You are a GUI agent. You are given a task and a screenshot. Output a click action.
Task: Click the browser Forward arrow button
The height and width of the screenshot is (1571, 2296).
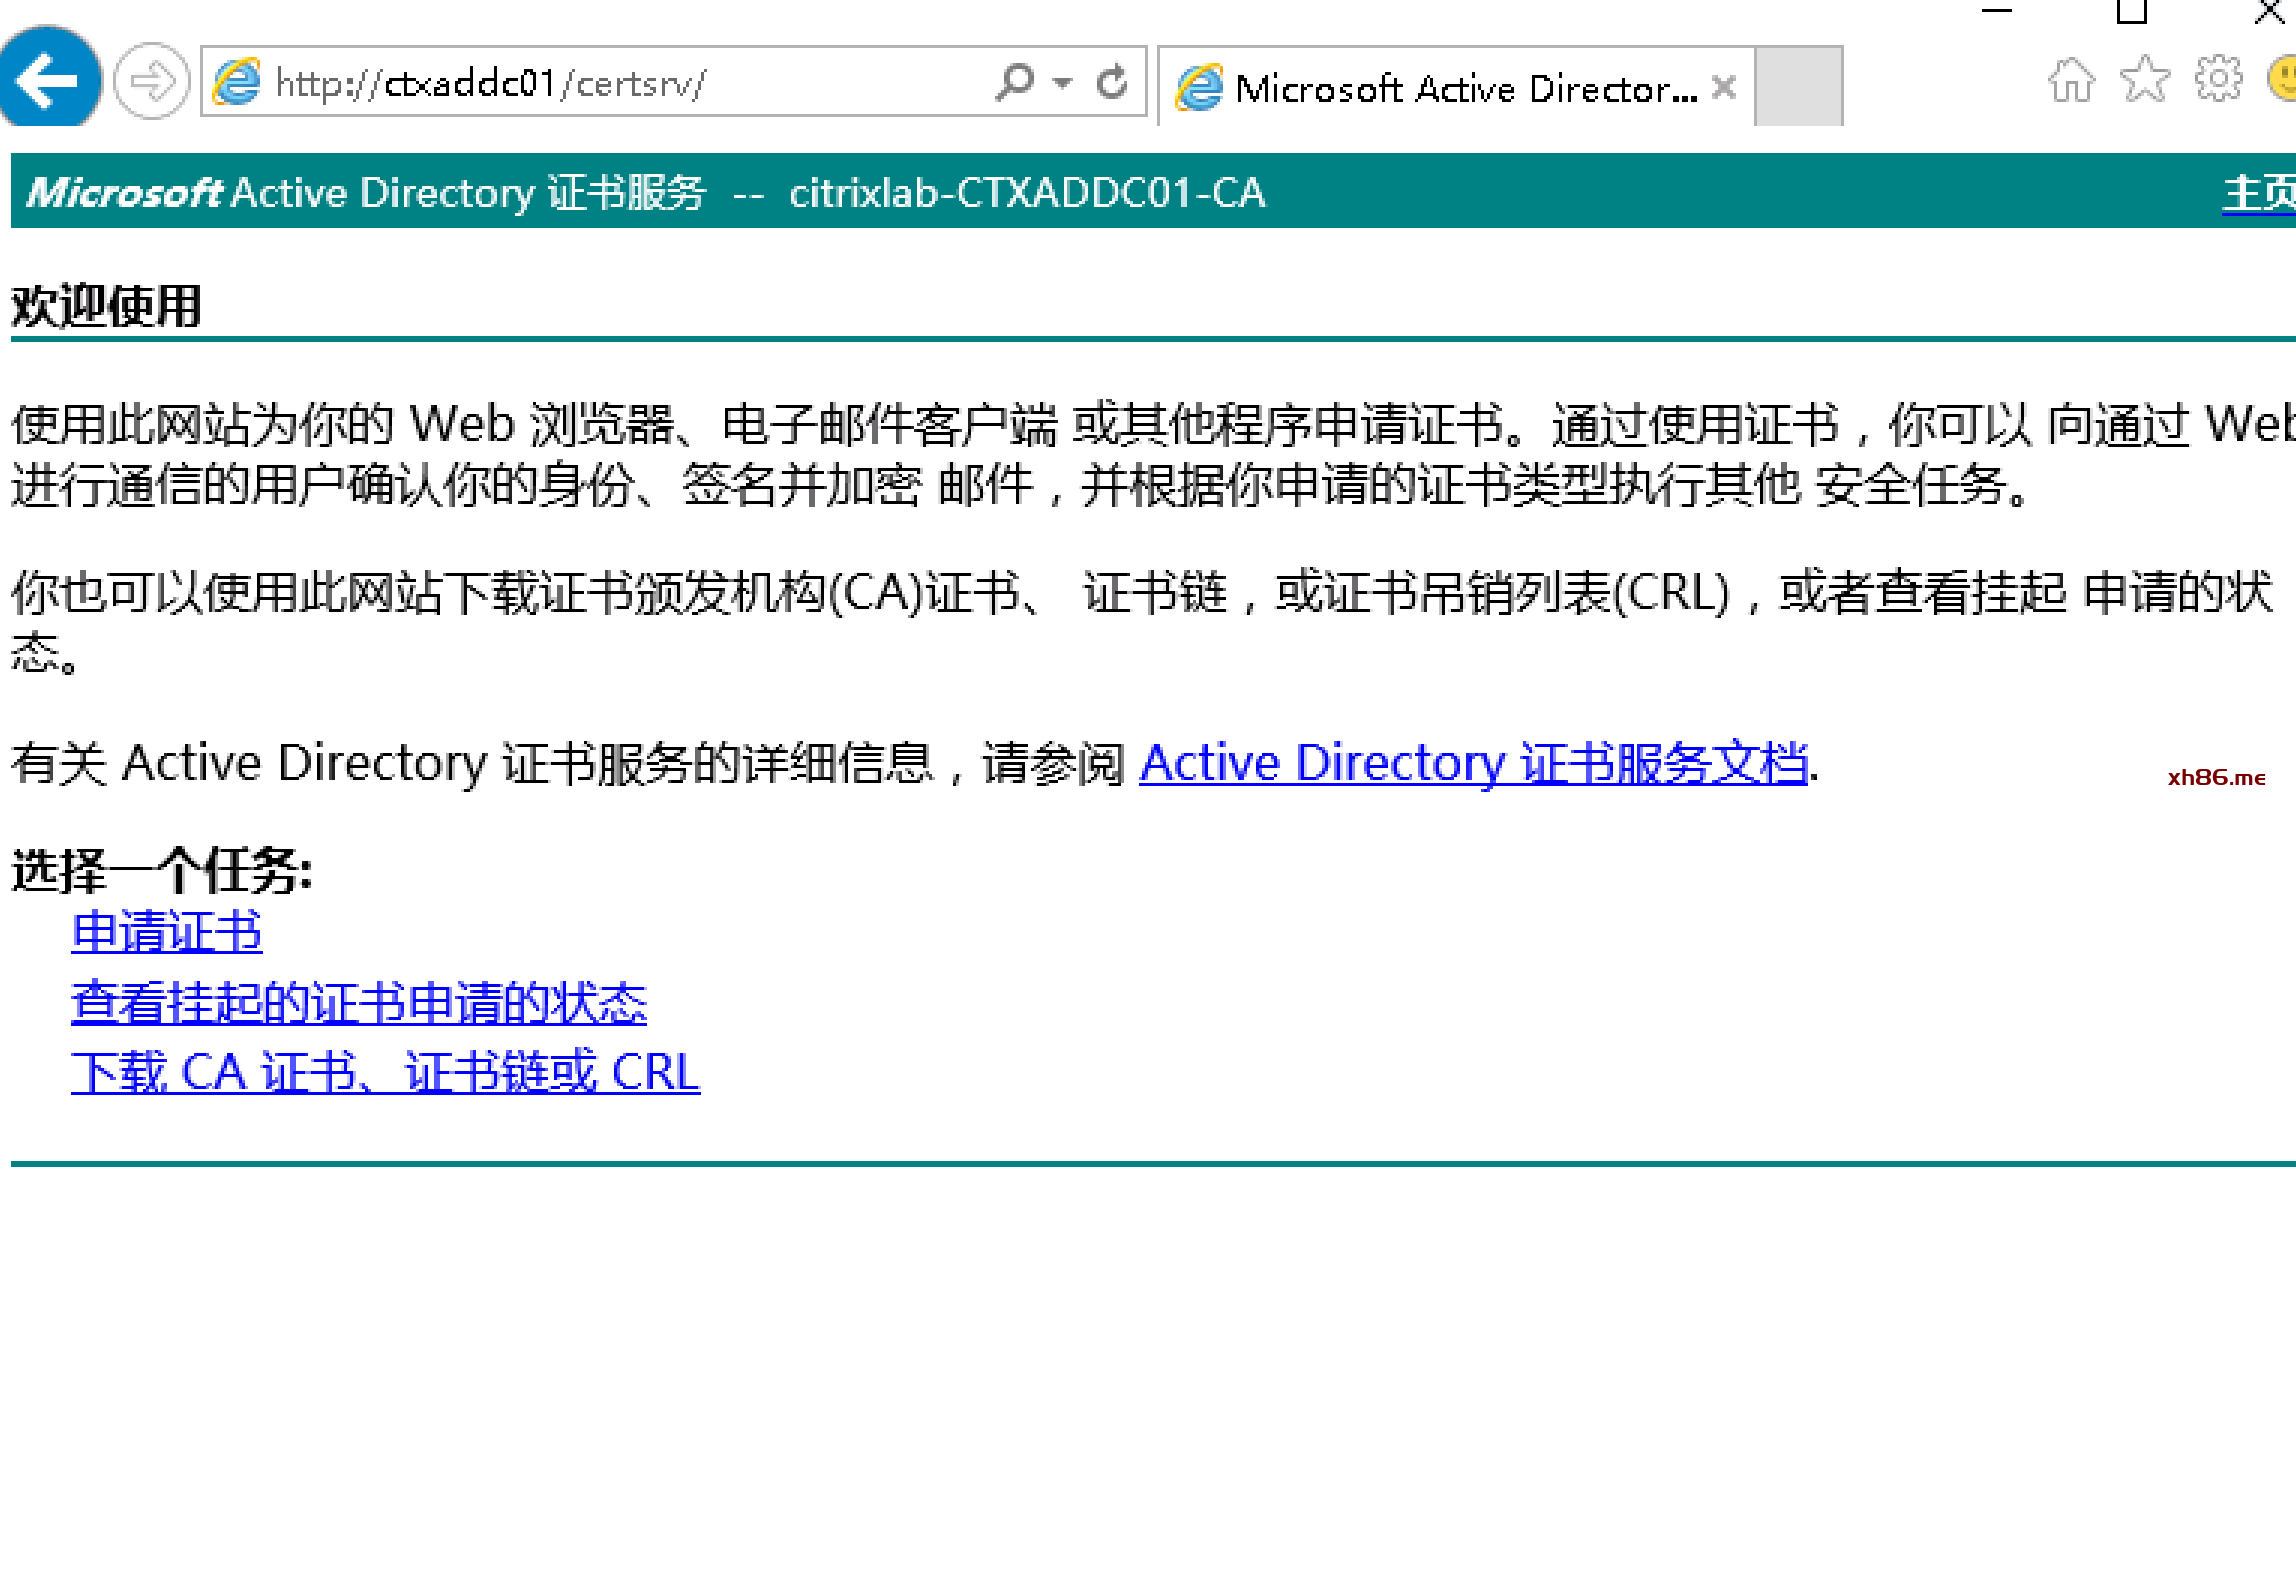pos(151,81)
